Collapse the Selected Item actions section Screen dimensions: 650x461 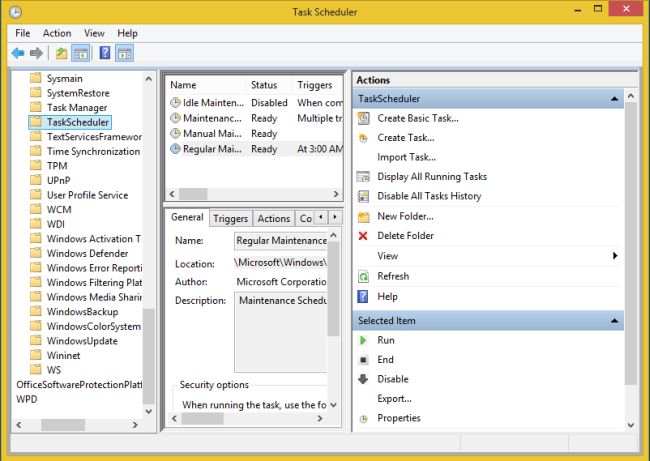click(614, 320)
